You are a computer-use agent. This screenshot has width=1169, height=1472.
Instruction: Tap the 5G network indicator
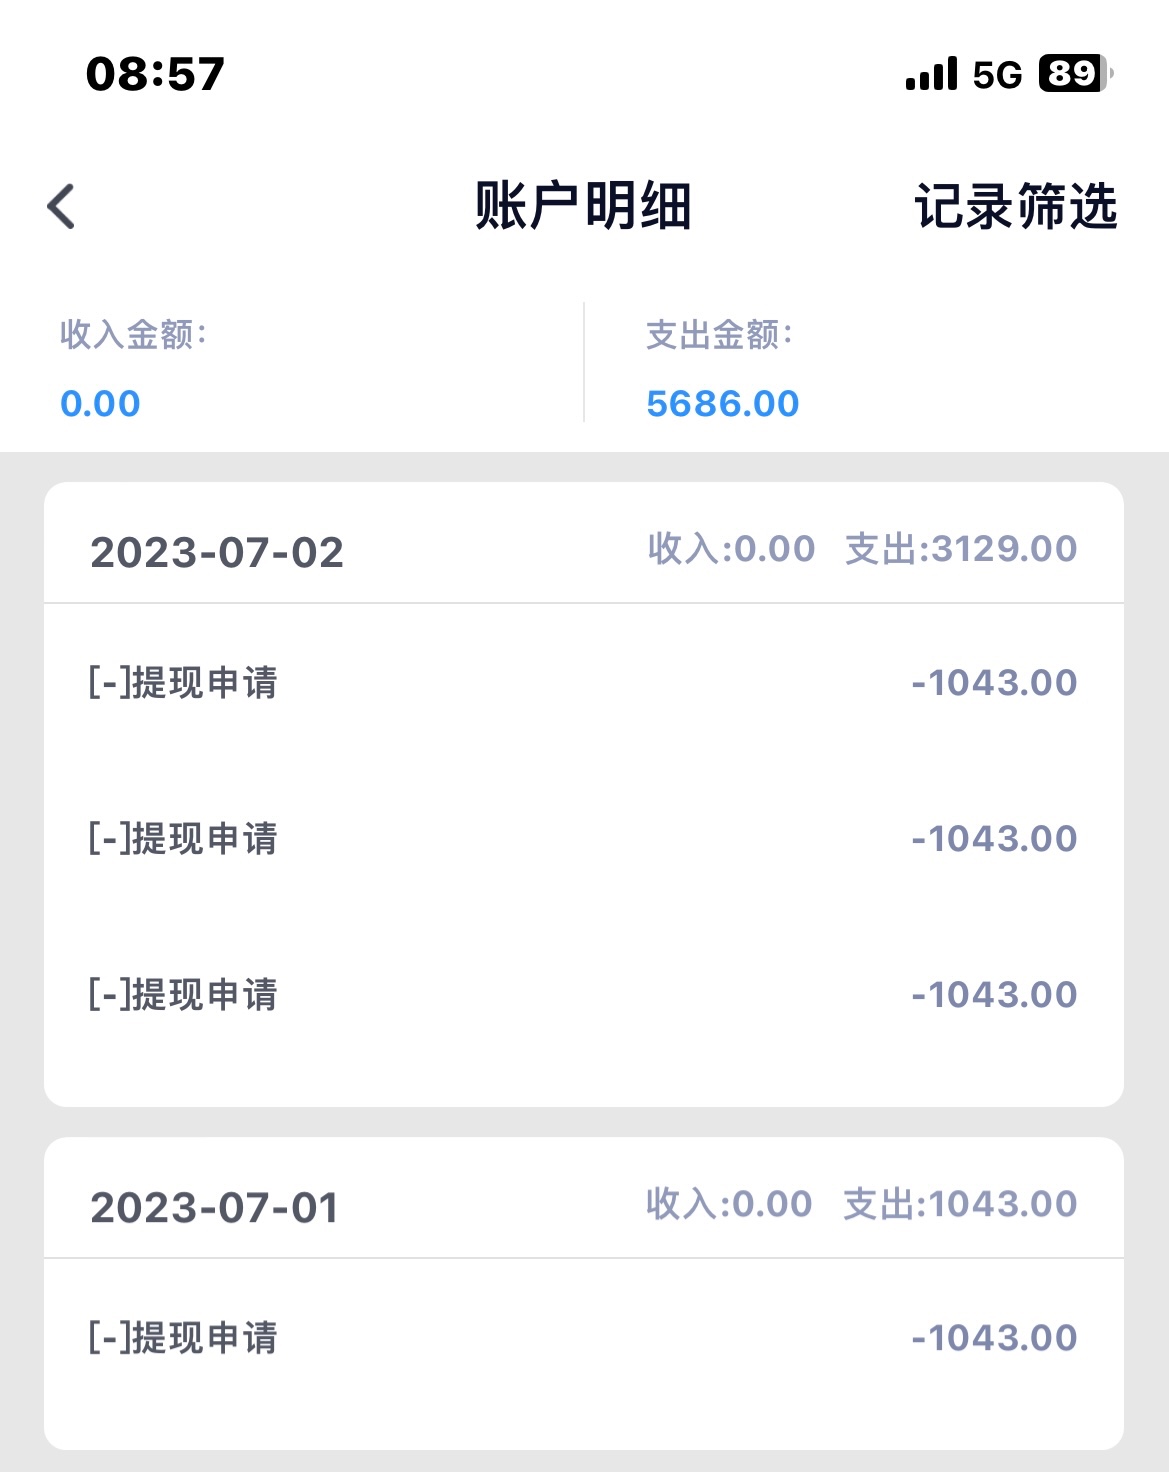tap(997, 75)
